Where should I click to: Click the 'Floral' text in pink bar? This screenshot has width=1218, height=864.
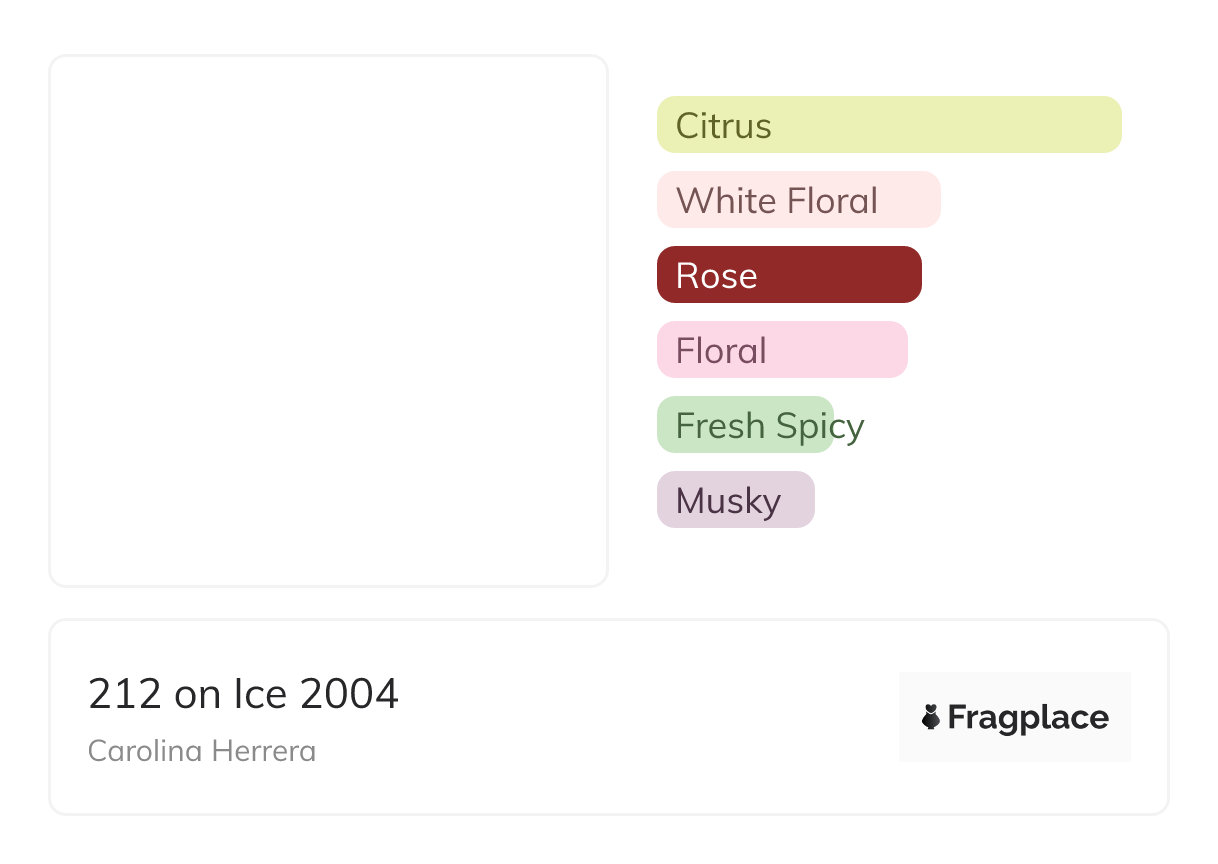tap(721, 351)
